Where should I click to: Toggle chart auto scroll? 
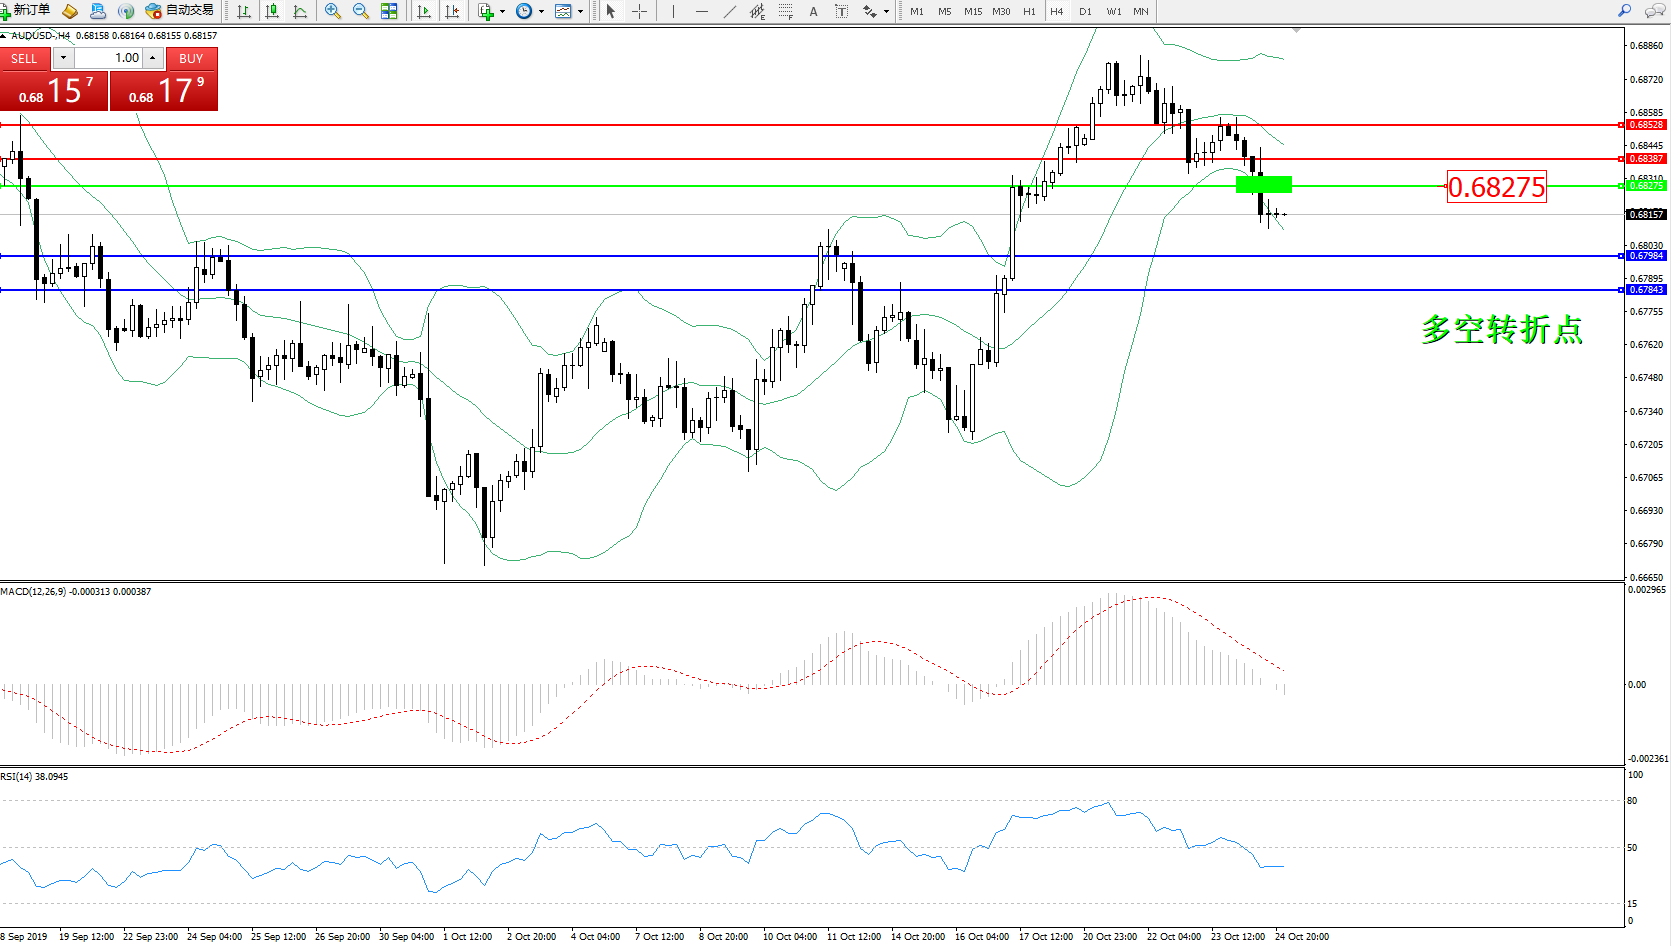(424, 11)
